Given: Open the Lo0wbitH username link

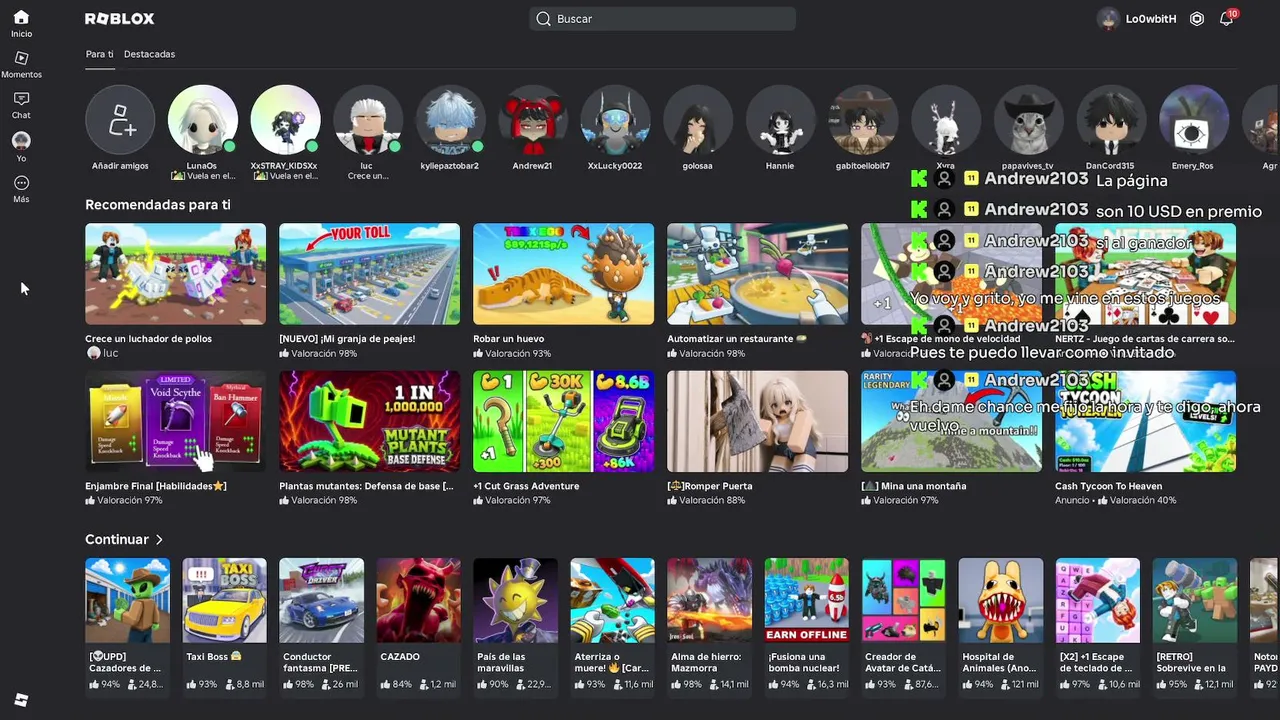Looking at the screenshot, I should 1151,19.
